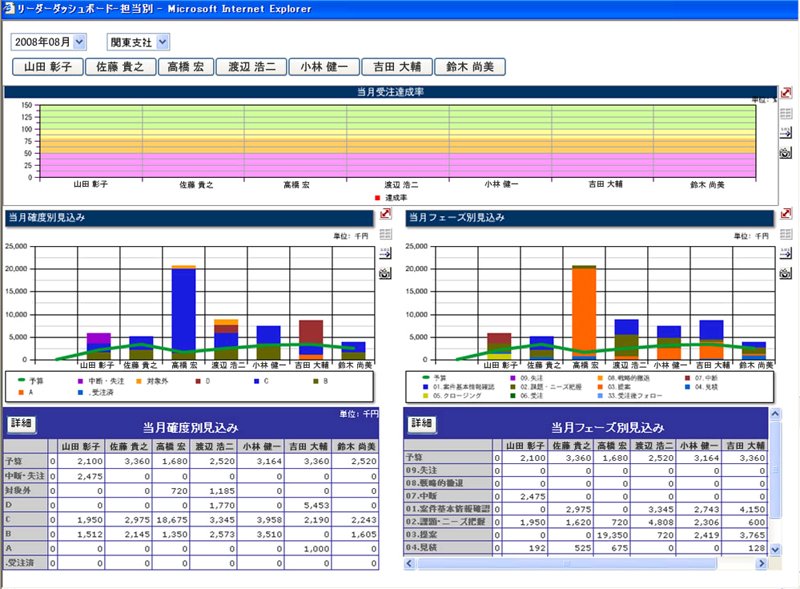Click the 01.案件基本情報確認 blue legend swatch
Screen dimensions: 800x589
click(x=426, y=387)
